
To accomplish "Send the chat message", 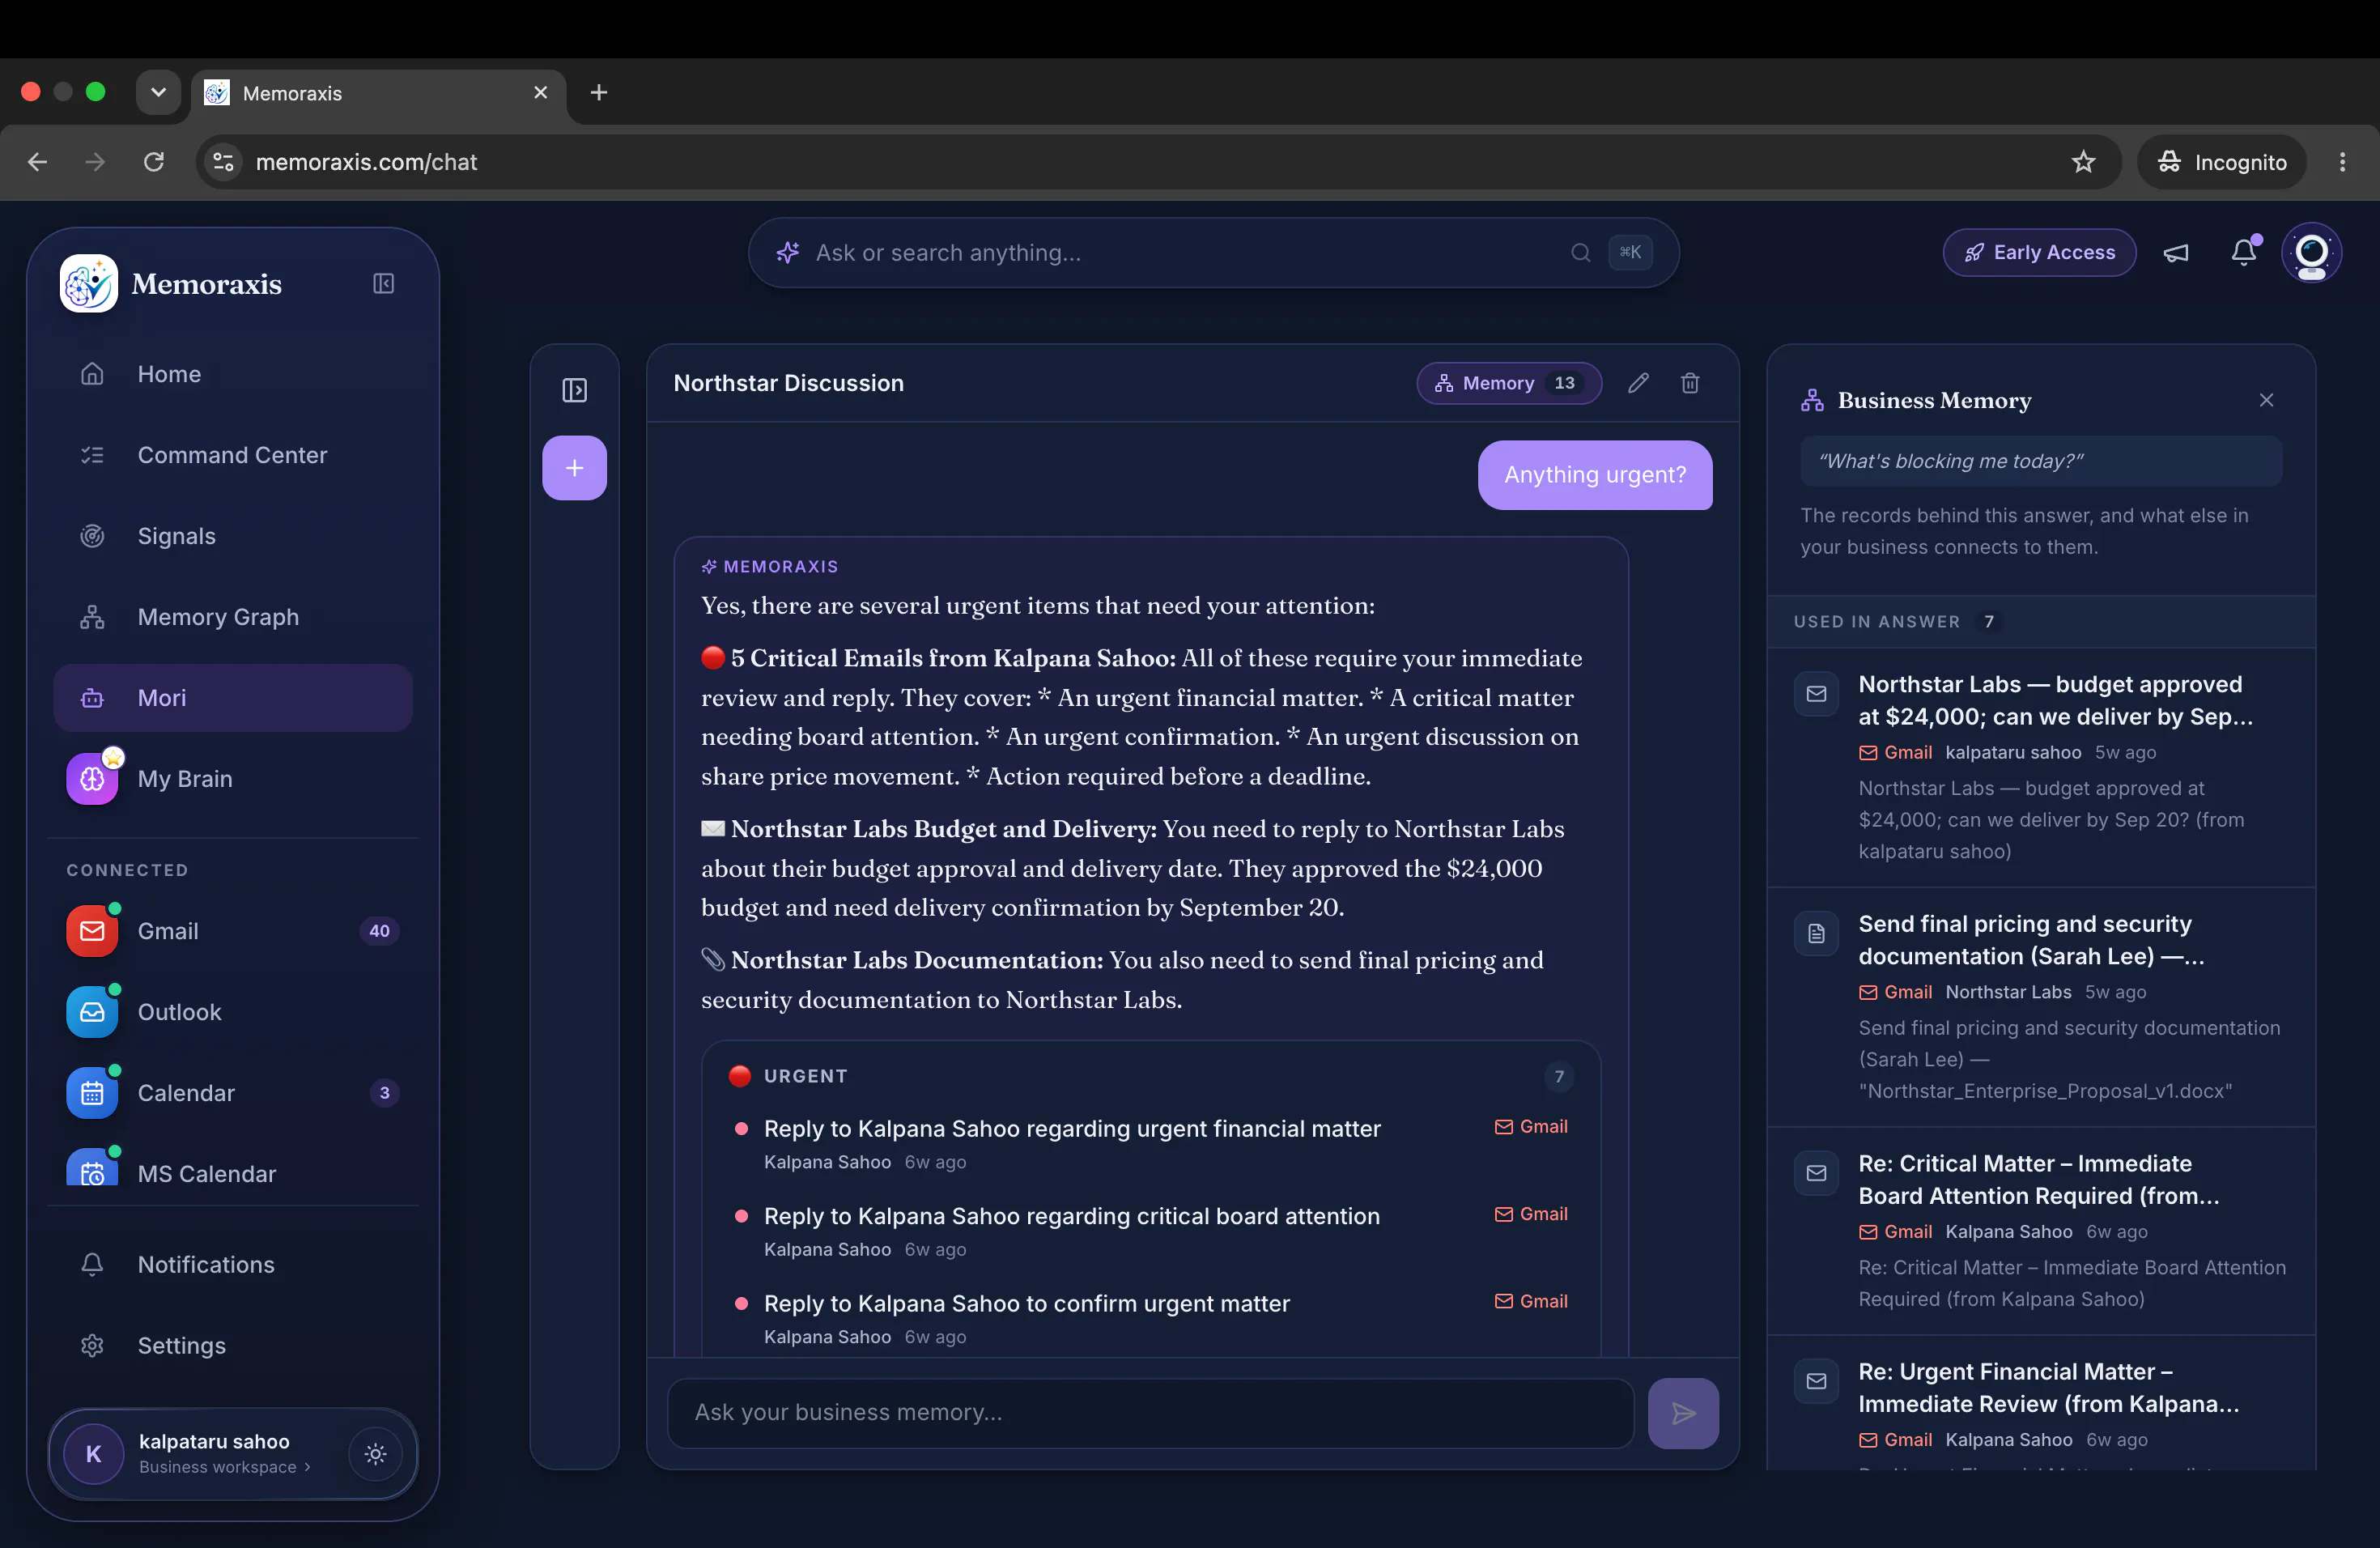I will pyautogui.click(x=1683, y=1413).
